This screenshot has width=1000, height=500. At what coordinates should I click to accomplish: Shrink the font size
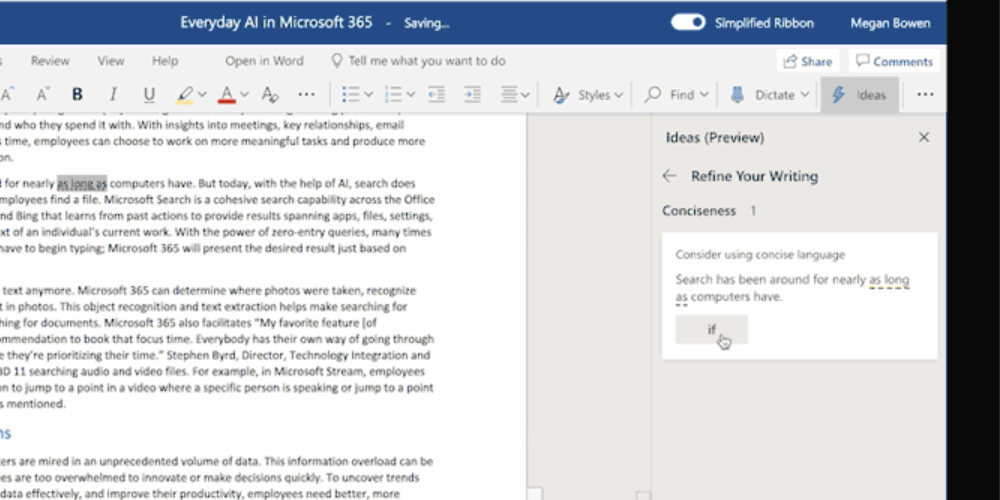[x=43, y=95]
